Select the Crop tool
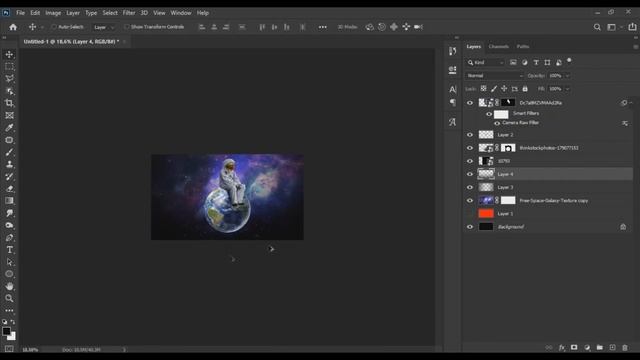Viewport: 640px width, 360px height. [x=9, y=103]
